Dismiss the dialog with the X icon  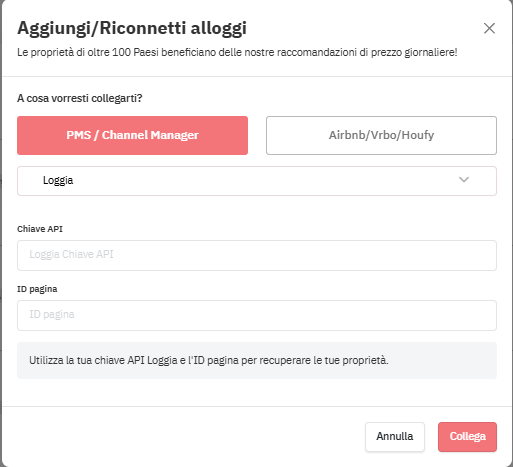tap(489, 28)
